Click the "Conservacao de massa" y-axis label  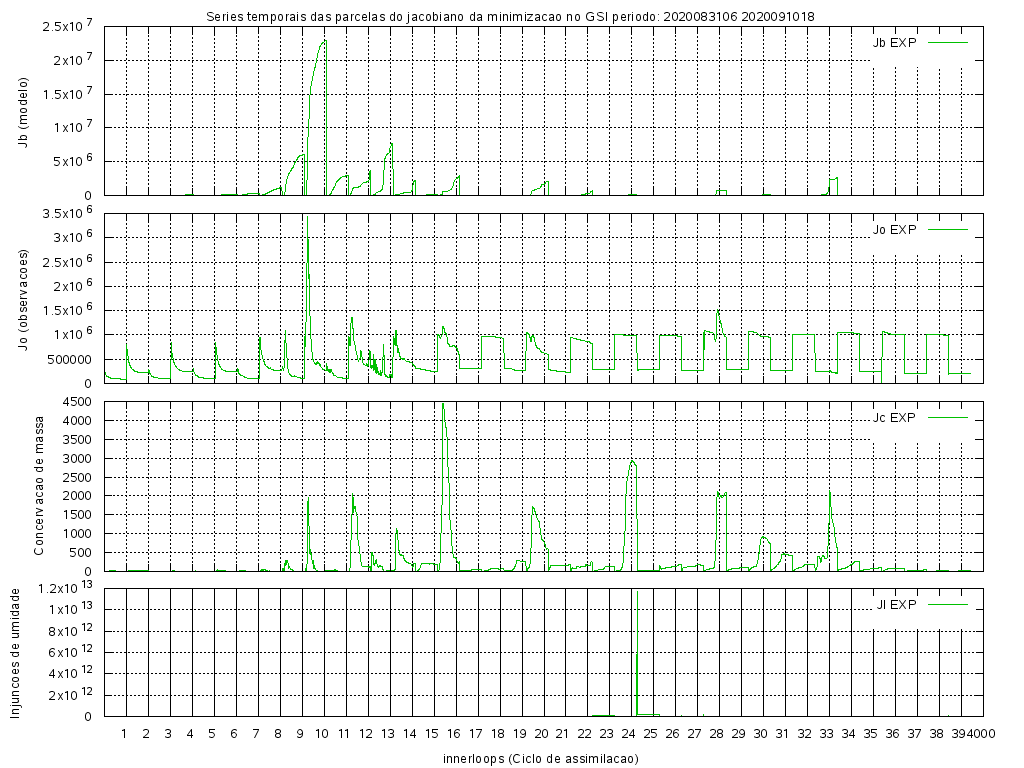click(x=40, y=486)
